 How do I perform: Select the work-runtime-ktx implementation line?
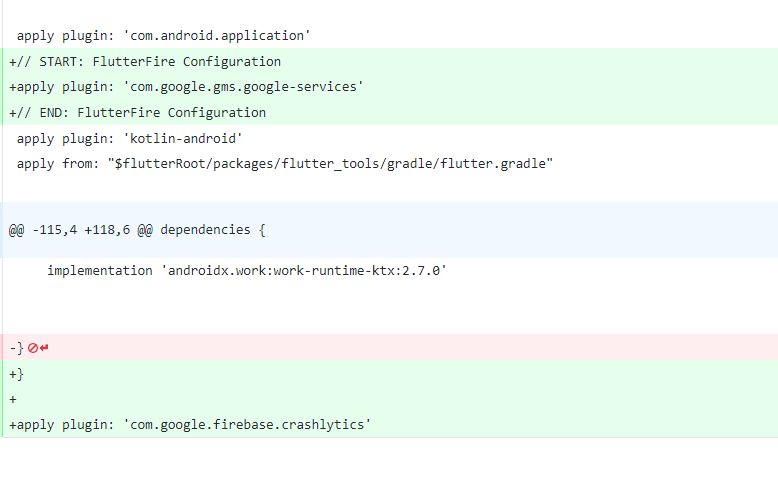(x=390, y=271)
